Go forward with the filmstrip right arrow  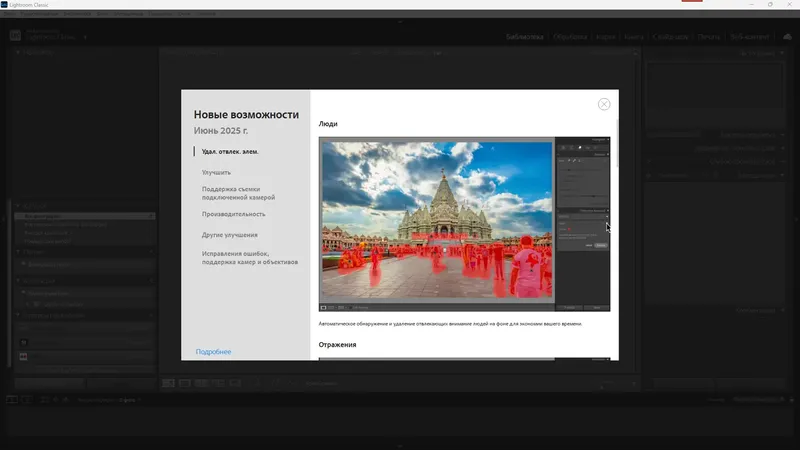point(65,400)
